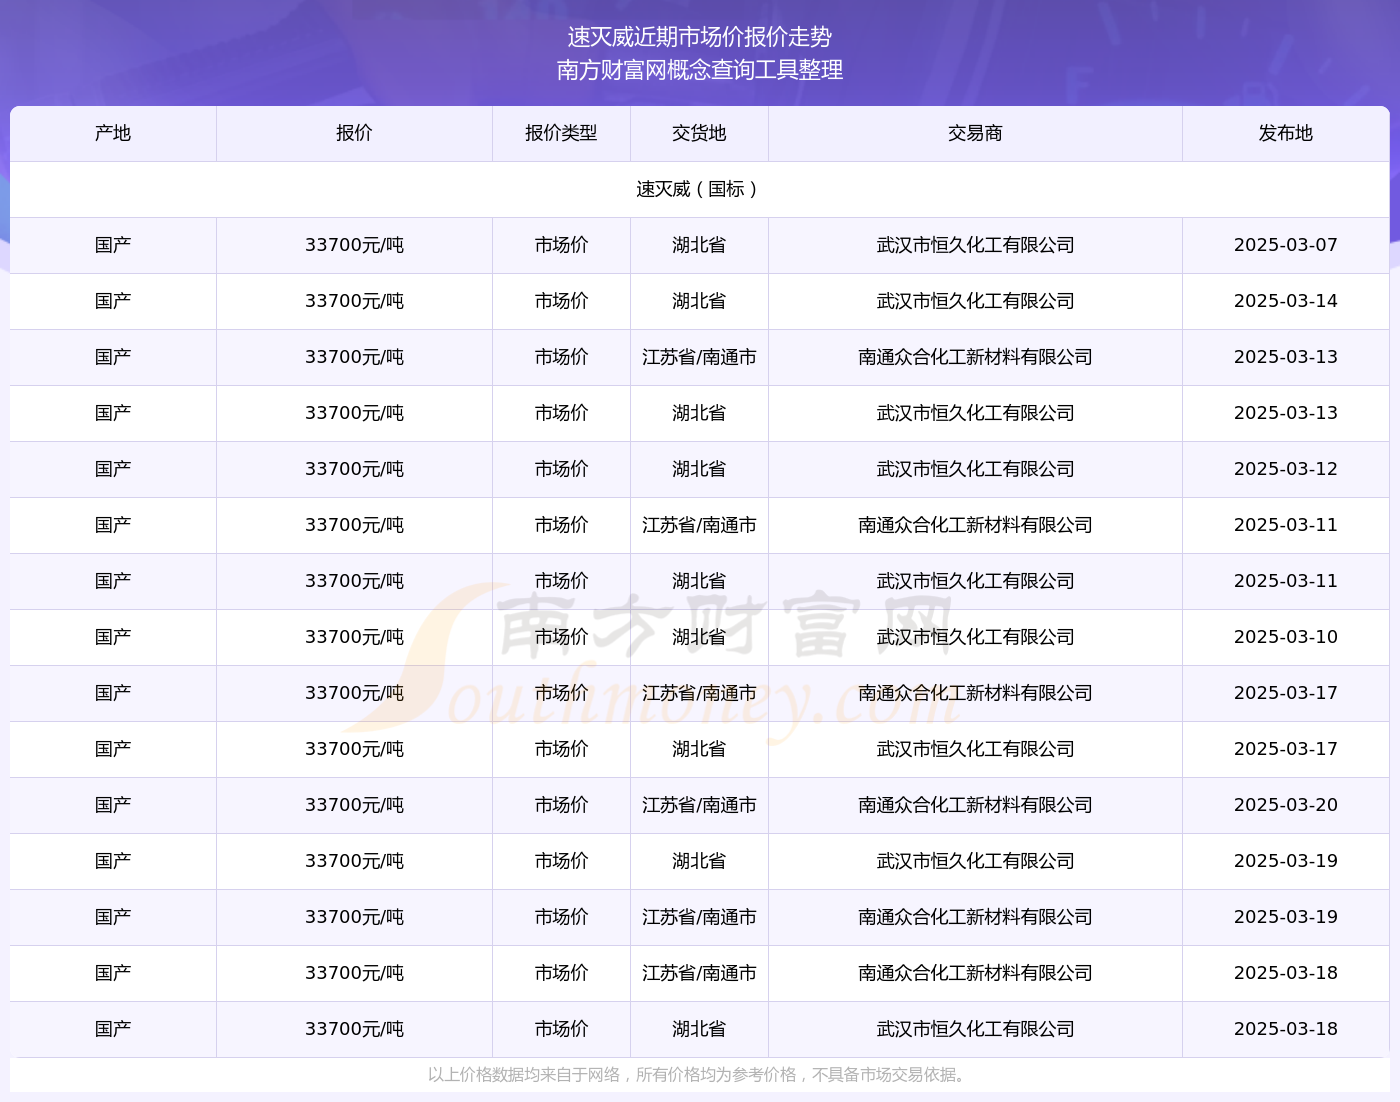
Task: Click 国产 in the 2025-03-10 row
Action: coord(113,637)
